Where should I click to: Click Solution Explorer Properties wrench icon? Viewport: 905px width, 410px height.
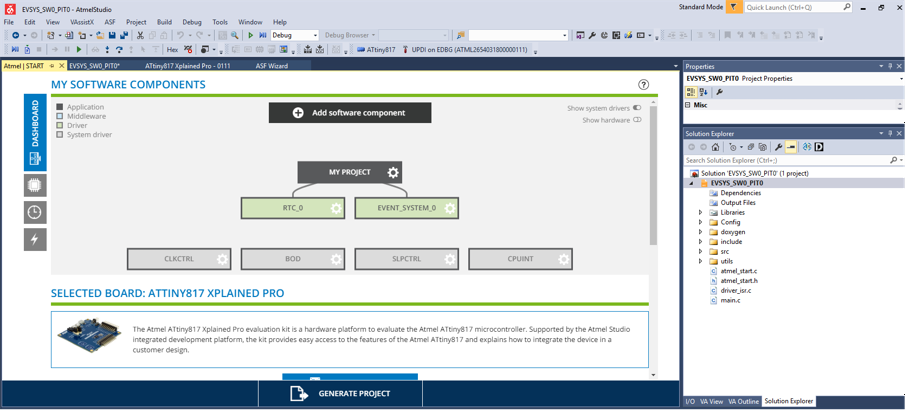778,147
